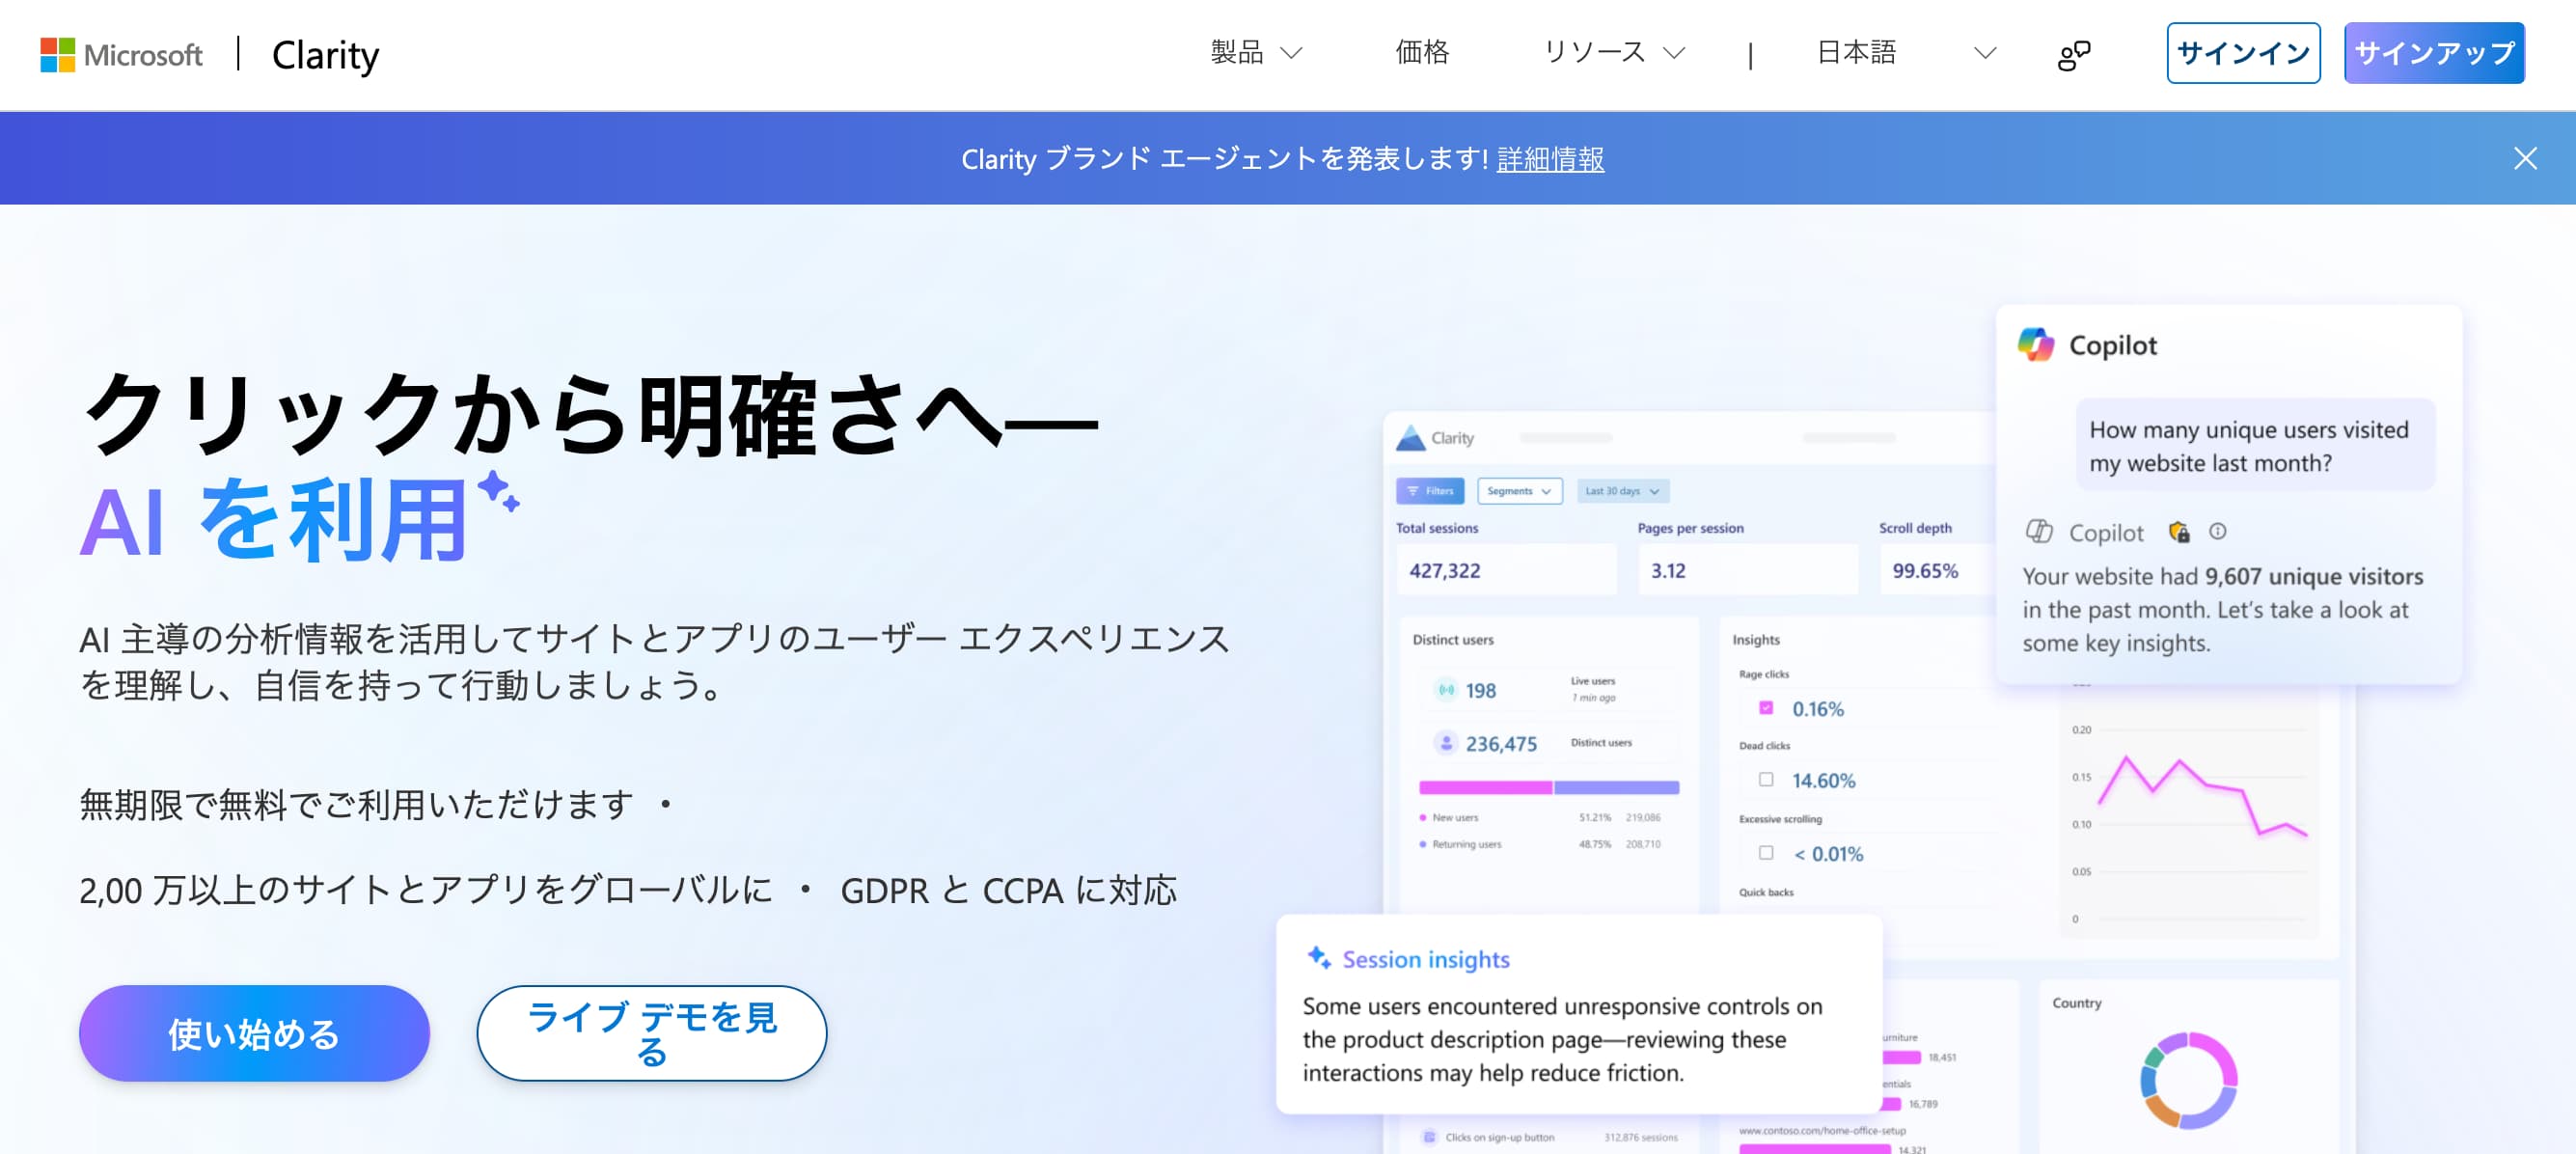The height and width of the screenshot is (1154, 2576).
Task: Click the Copilot response outline icon
Action: [x=2039, y=531]
